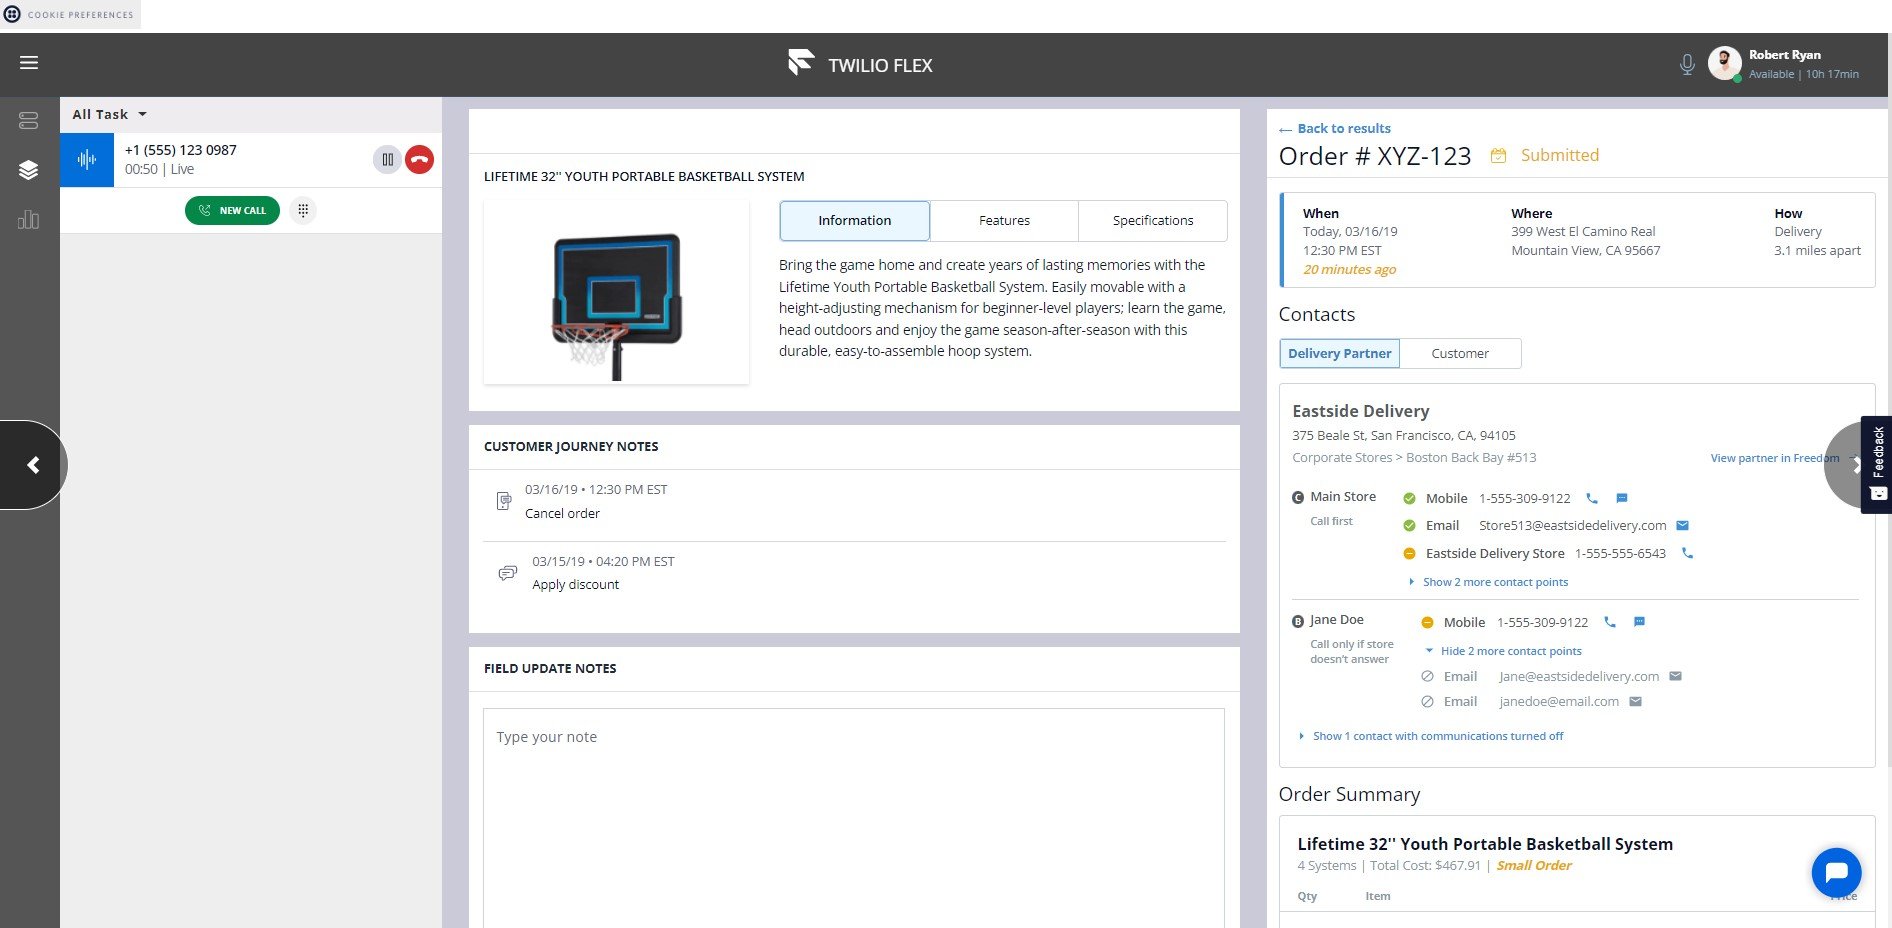The width and height of the screenshot is (1892, 928).
Task: Click the 3.1 miles apart text
Action: coord(1817,251)
